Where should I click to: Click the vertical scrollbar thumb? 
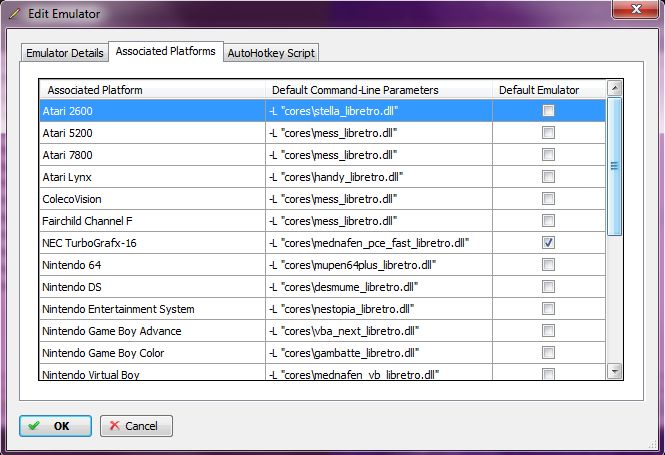[615, 166]
